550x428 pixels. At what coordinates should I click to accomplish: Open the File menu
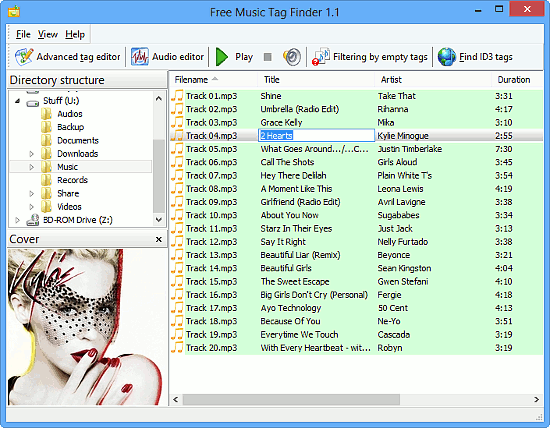click(x=23, y=34)
